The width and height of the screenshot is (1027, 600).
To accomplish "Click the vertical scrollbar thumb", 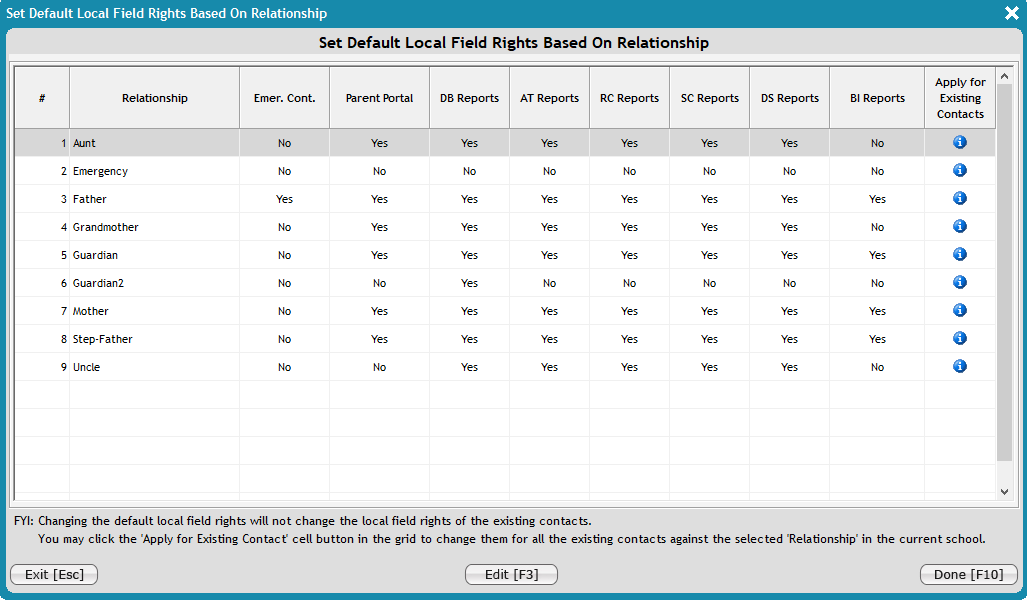I will (x=1004, y=272).
